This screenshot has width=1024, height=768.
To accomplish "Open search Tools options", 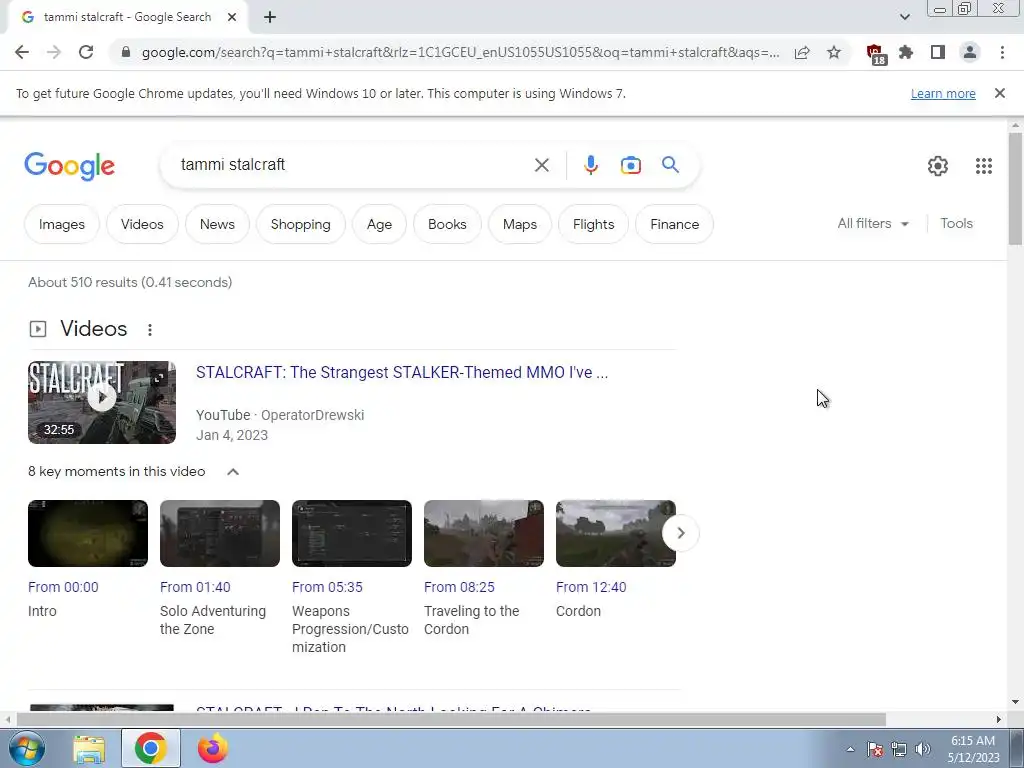I will point(956,223).
